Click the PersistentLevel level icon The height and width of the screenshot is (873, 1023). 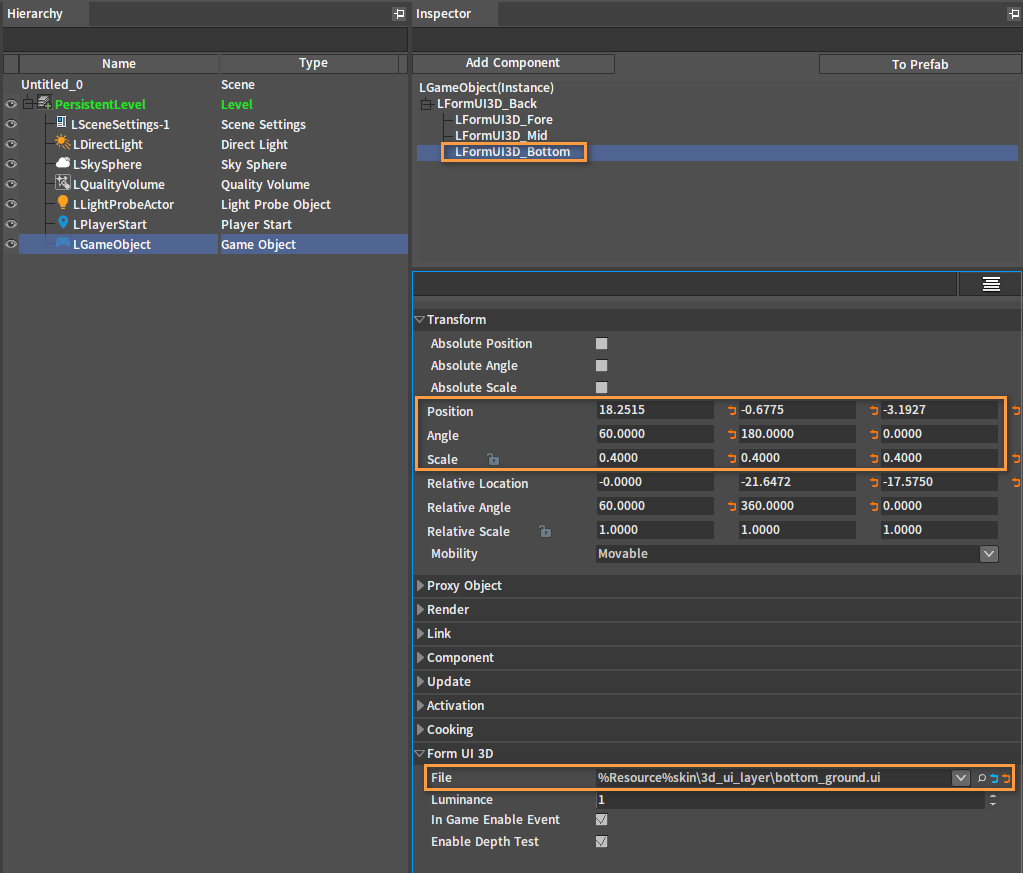(44, 103)
